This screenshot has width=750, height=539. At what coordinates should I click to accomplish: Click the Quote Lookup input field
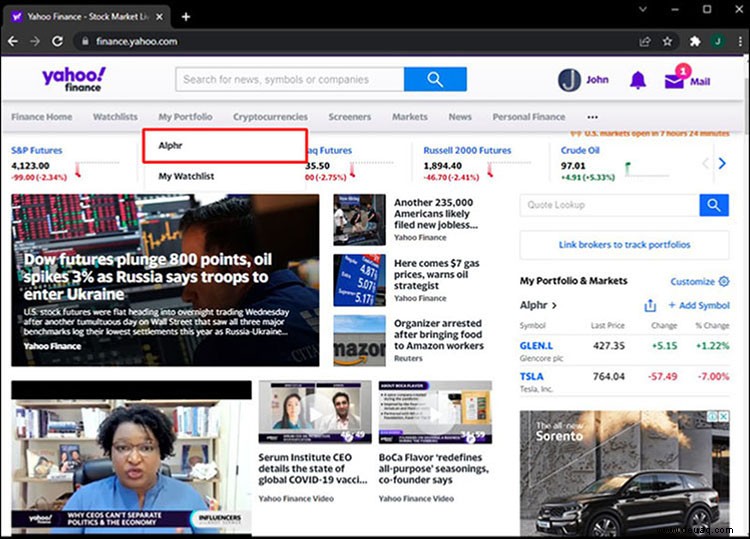click(609, 205)
